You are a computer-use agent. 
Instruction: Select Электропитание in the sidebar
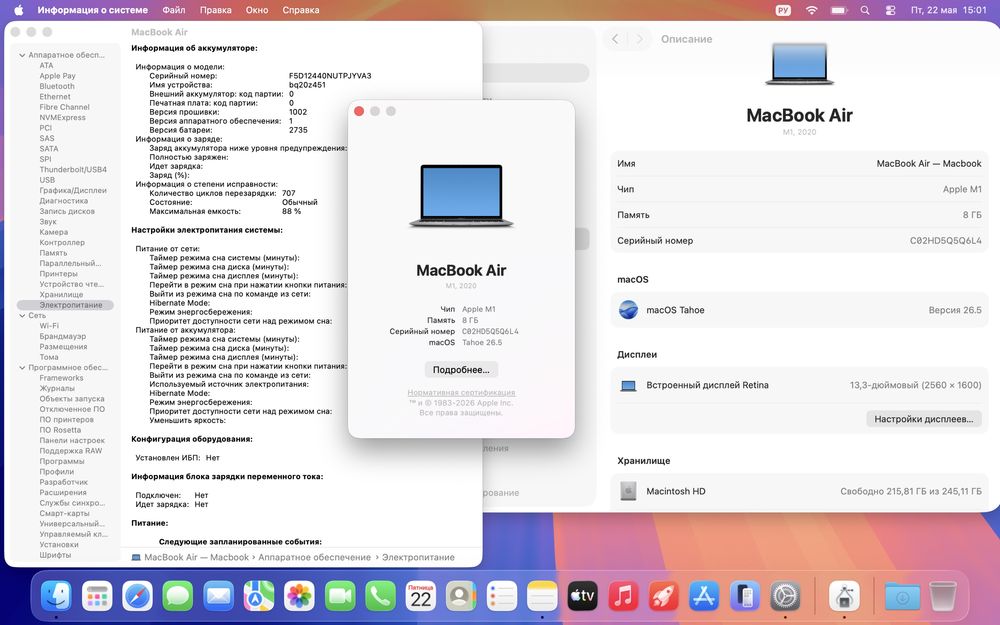[x=66, y=305]
